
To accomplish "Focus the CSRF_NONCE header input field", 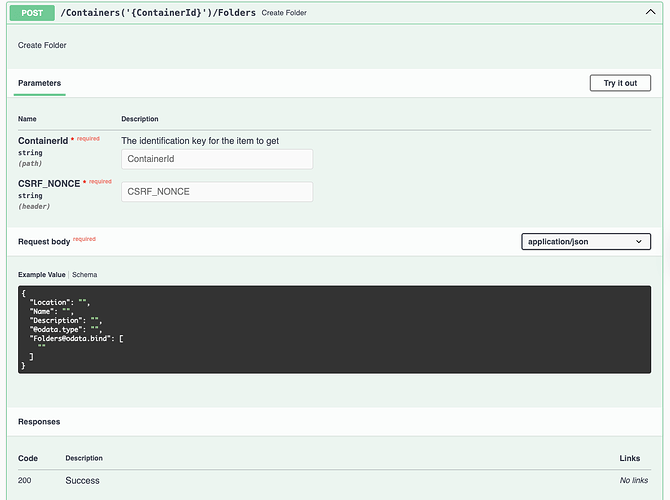I will click(x=217, y=191).
